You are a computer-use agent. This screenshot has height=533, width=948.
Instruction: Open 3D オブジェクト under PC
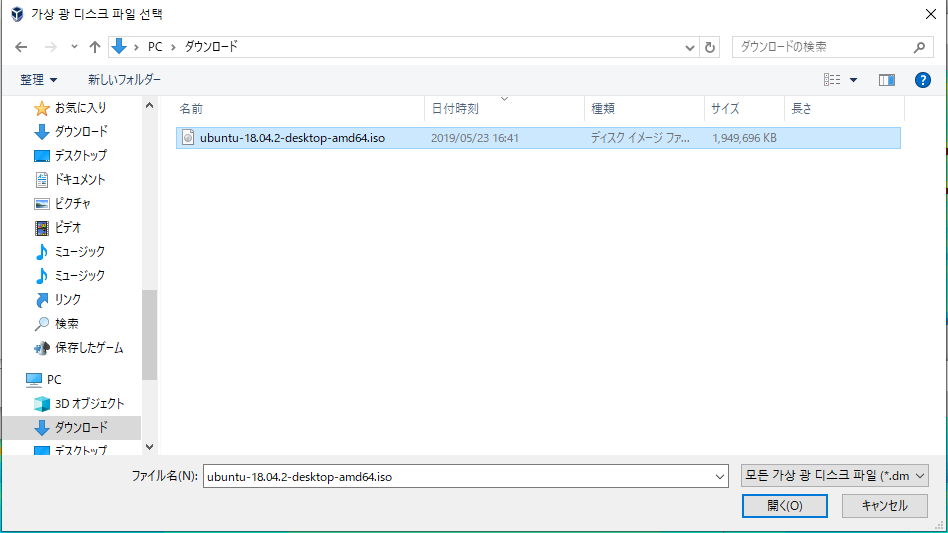(x=79, y=404)
